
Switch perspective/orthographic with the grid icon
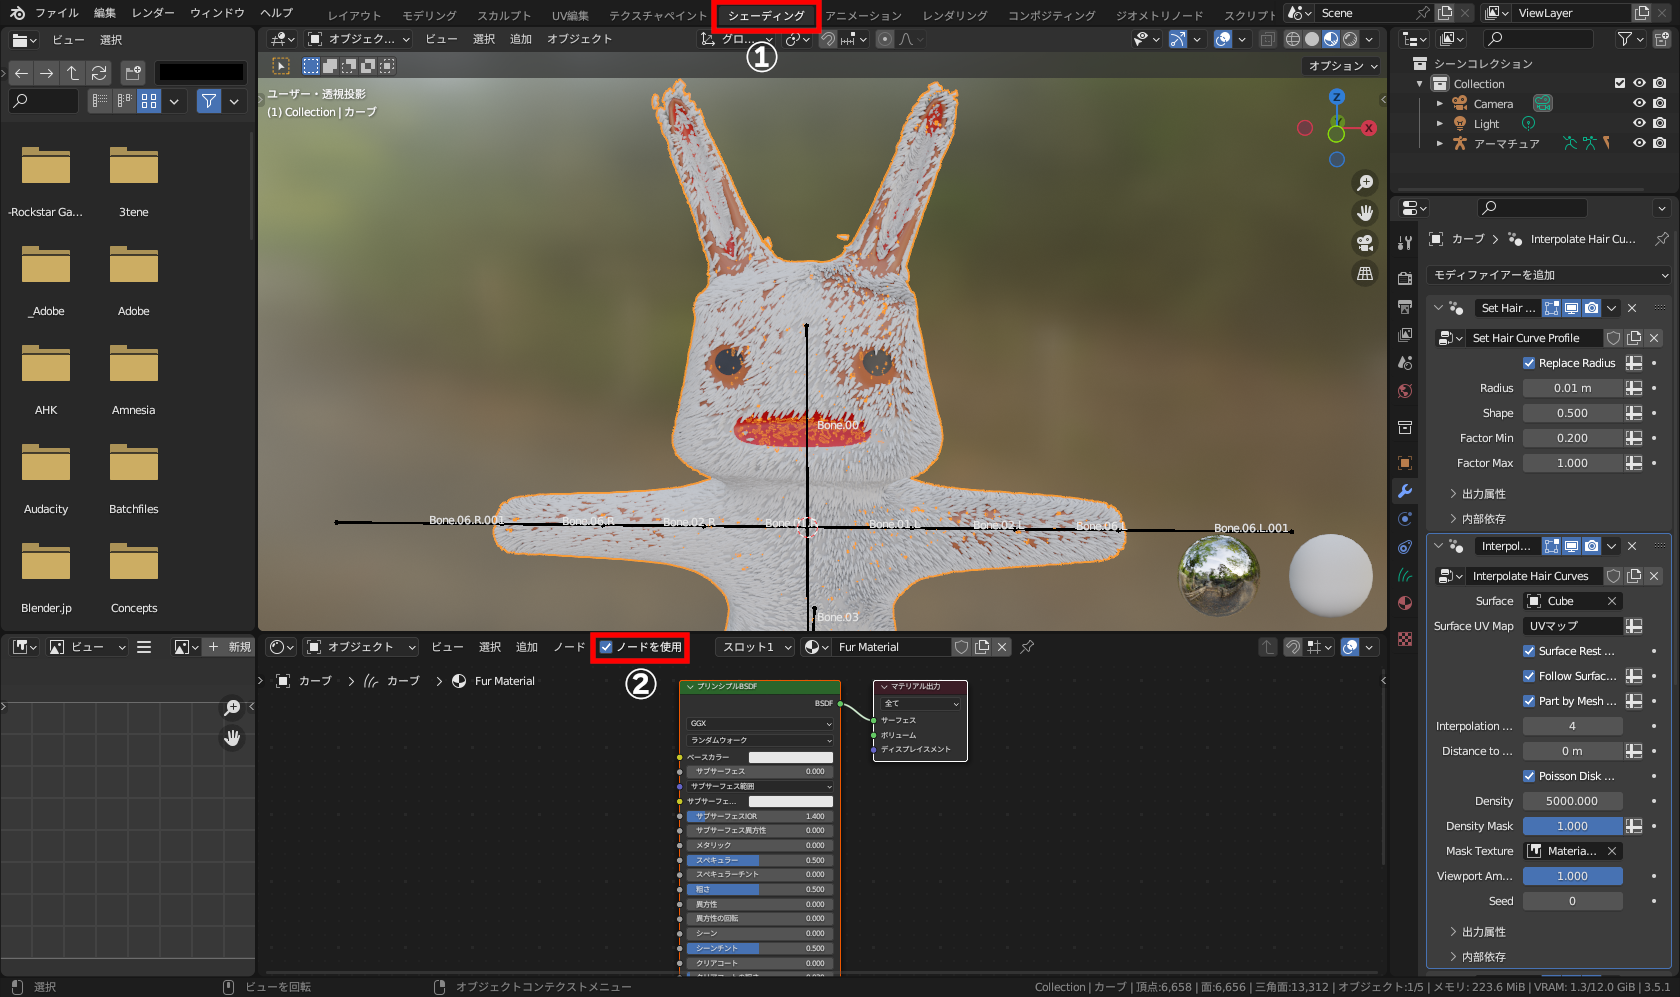point(1364,273)
